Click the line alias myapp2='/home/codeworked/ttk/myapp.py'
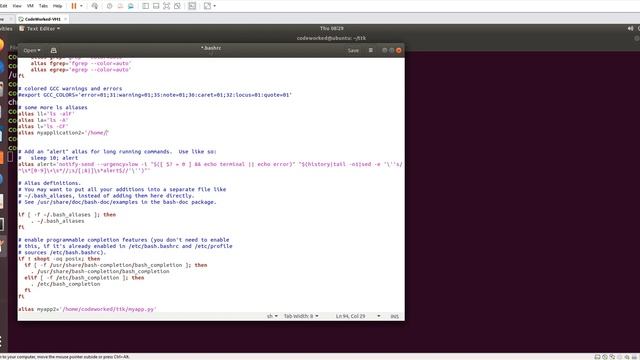The image size is (640, 360). tap(87, 309)
